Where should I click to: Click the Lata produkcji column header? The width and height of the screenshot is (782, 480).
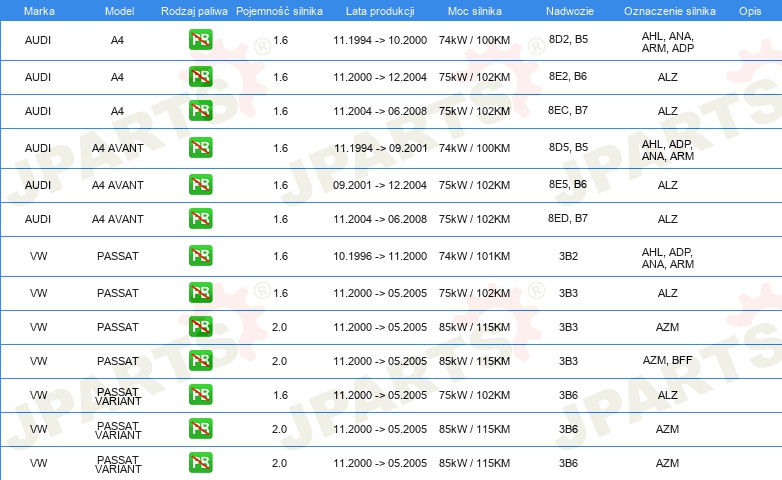pyautogui.click(x=380, y=11)
